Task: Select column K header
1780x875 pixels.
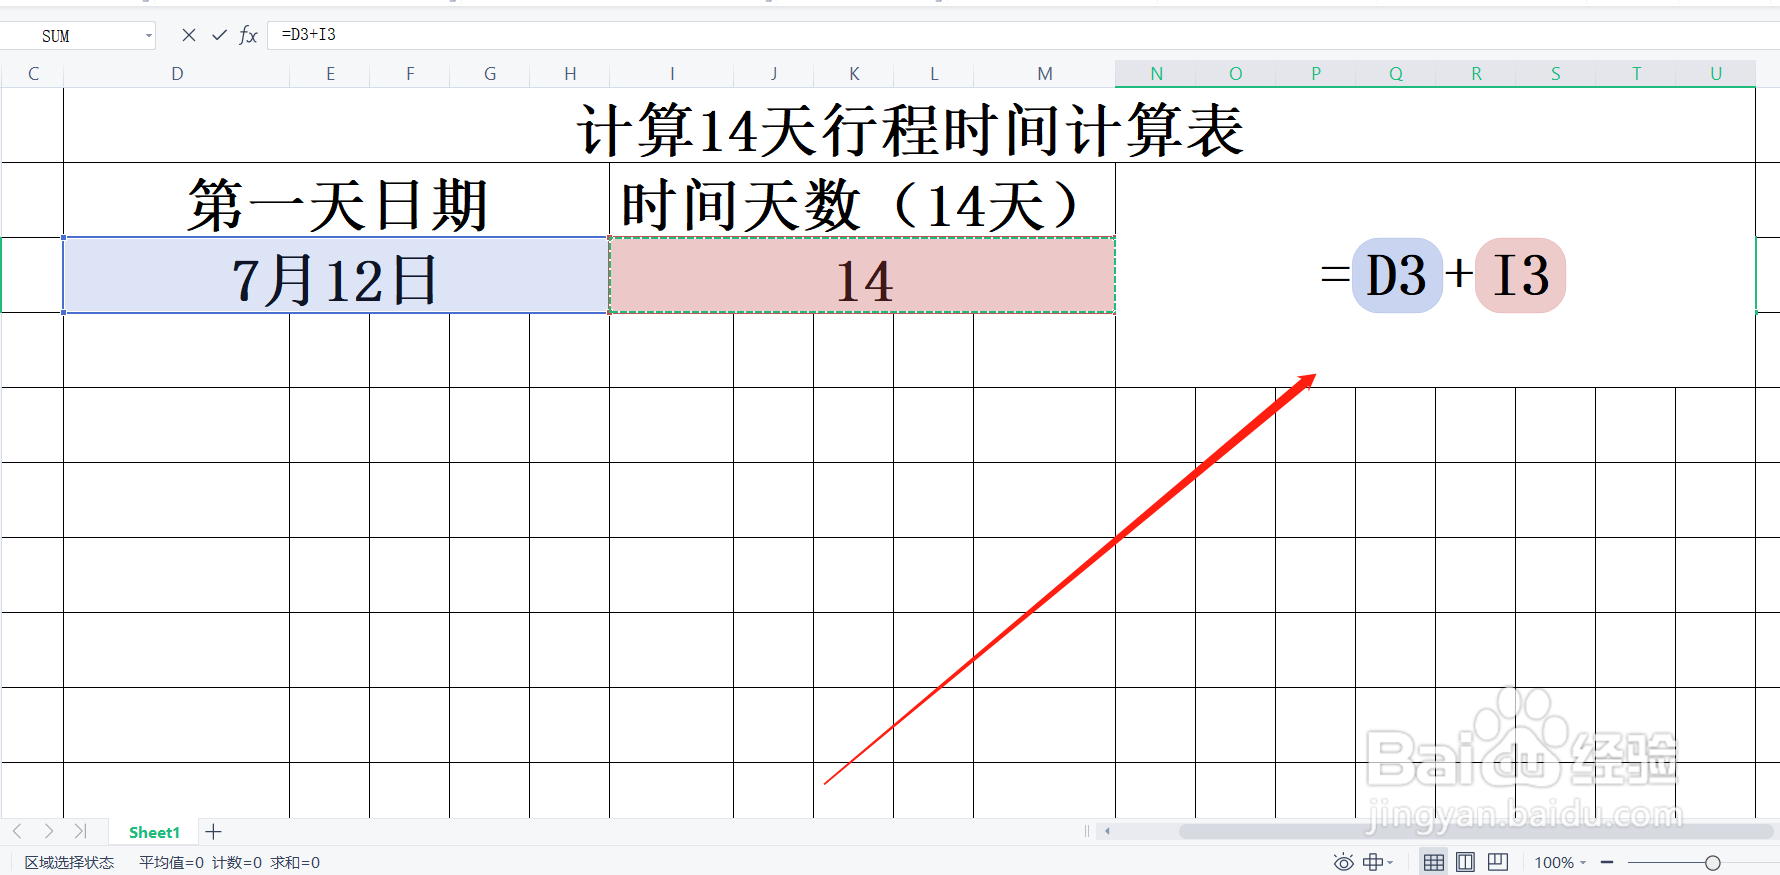Action: coord(854,74)
